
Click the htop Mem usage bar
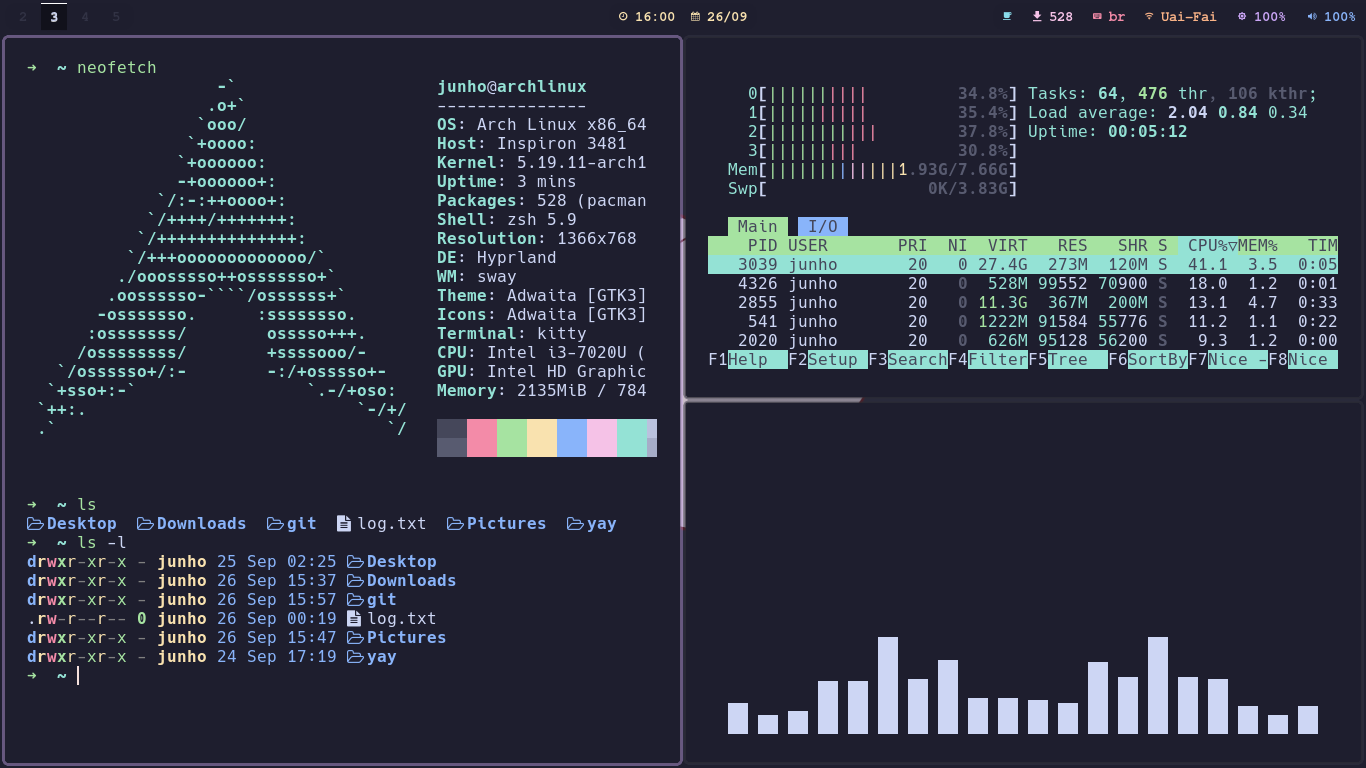coord(873,169)
